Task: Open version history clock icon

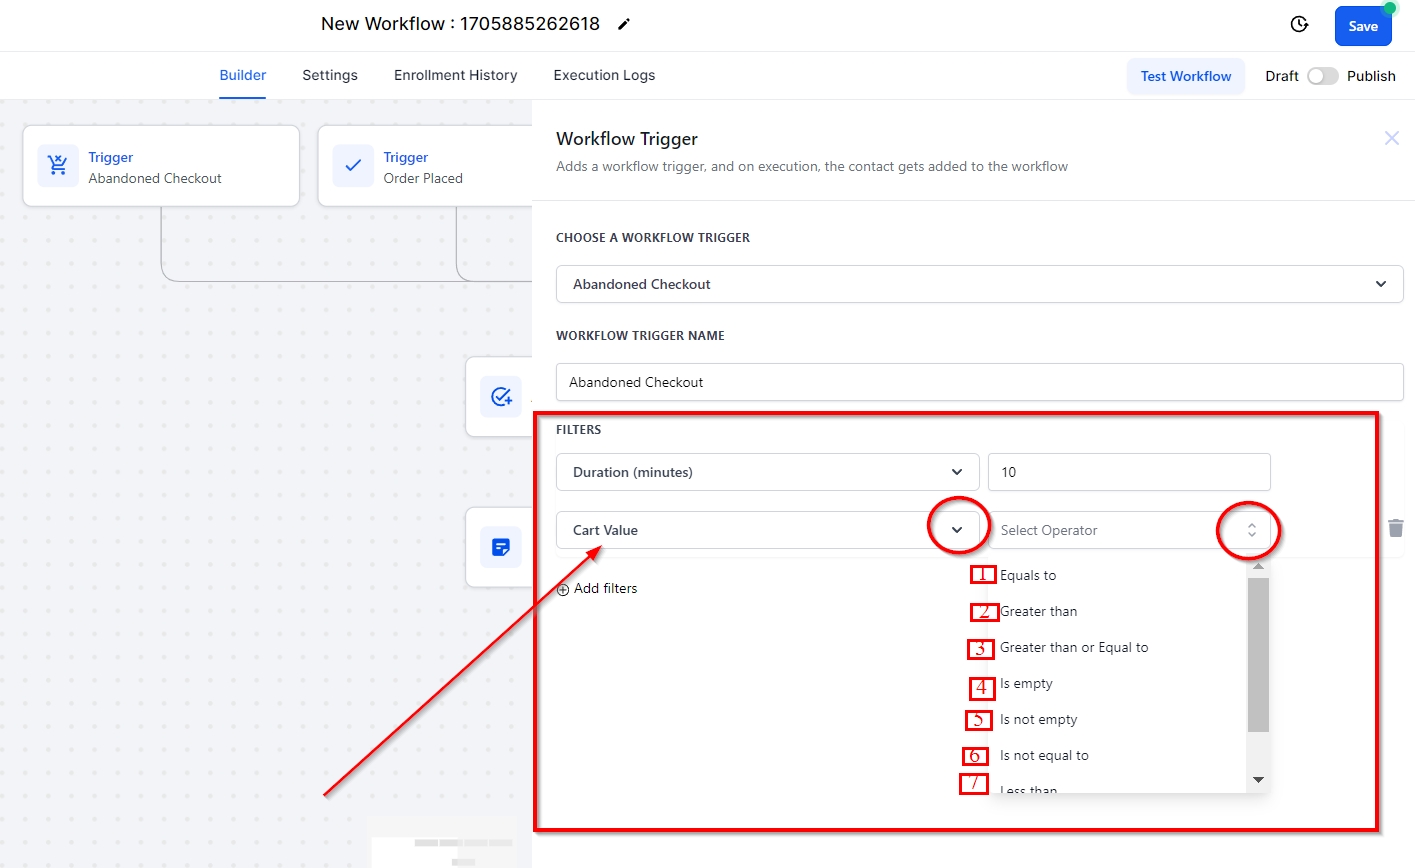Action: [x=1299, y=25]
